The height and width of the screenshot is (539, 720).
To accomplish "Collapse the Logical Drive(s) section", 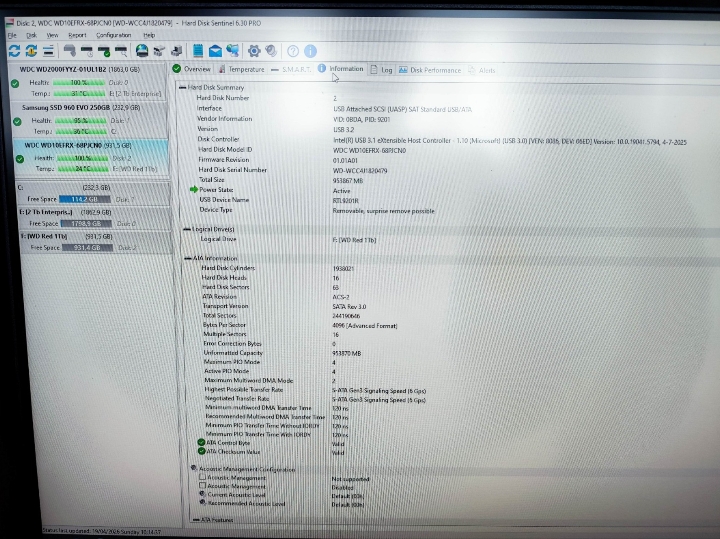I will [x=187, y=229].
